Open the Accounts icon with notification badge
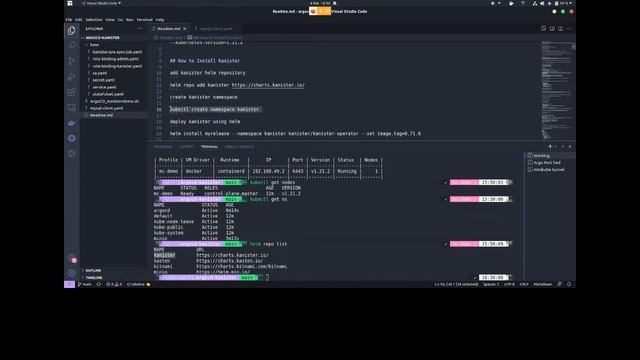Viewport: 640px width, 360px height. pyautogui.click(x=72, y=258)
